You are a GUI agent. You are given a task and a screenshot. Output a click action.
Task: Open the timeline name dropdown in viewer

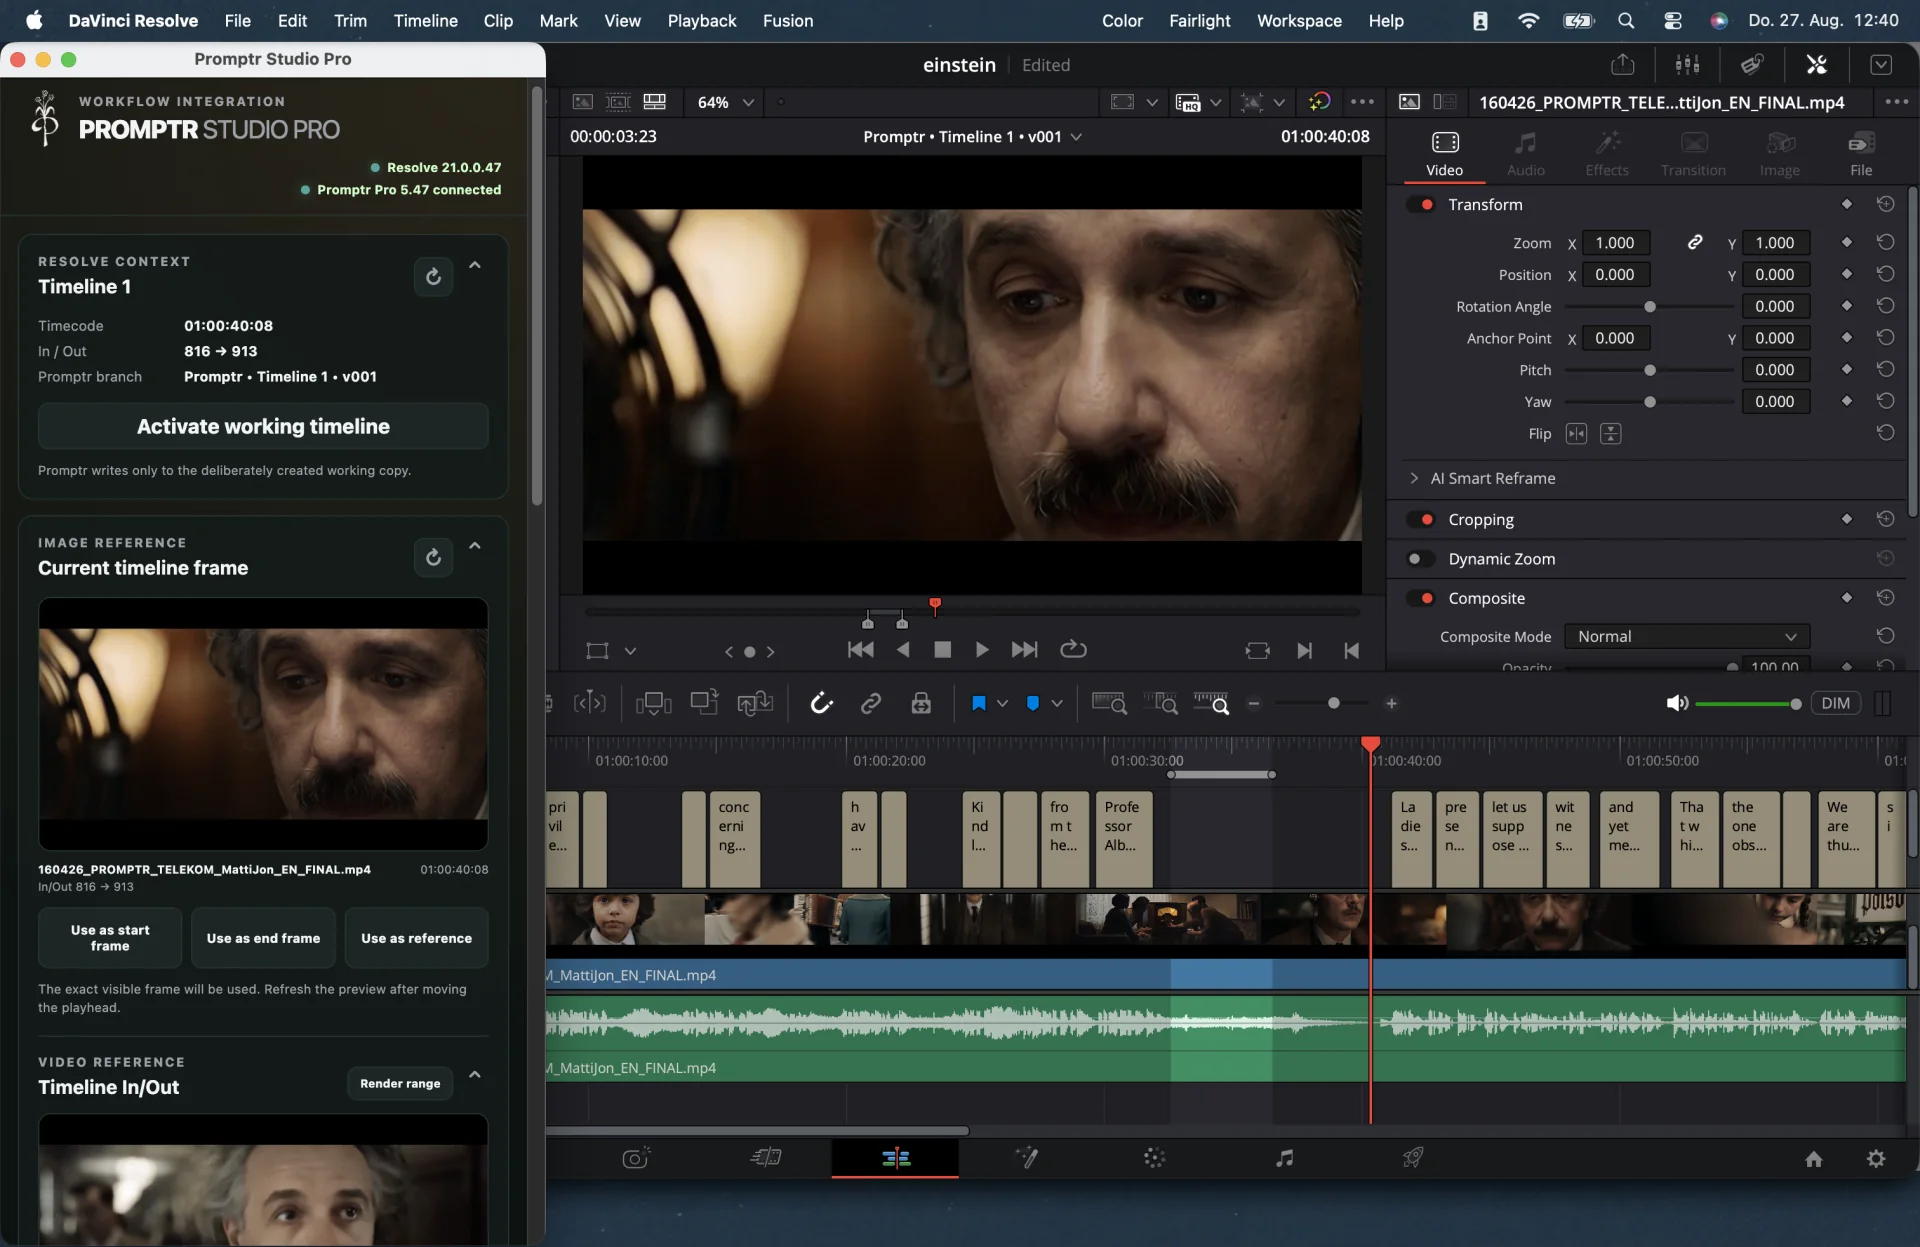(1076, 137)
